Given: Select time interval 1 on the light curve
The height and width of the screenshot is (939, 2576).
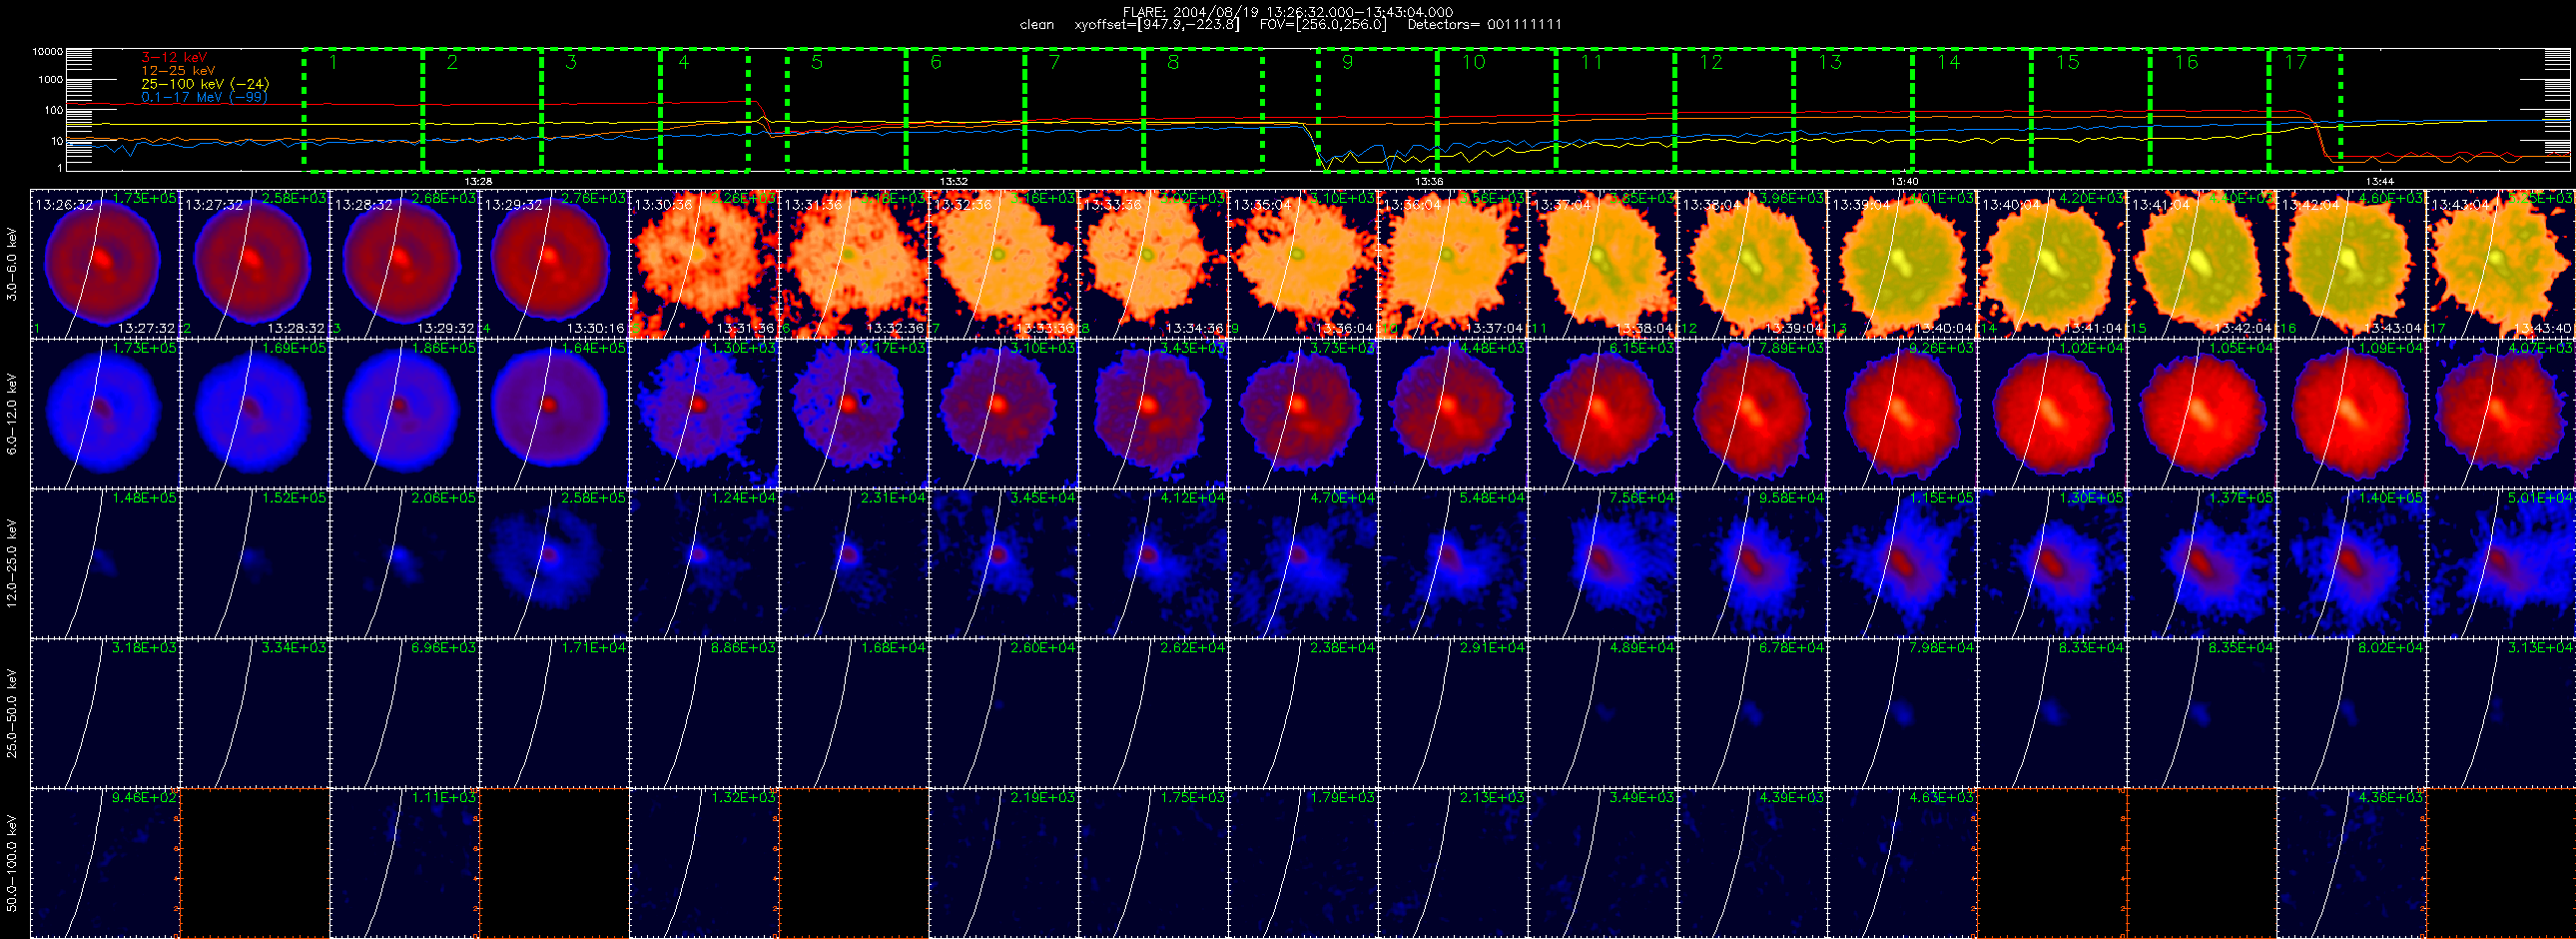Looking at the screenshot, I should click(363, 109).
